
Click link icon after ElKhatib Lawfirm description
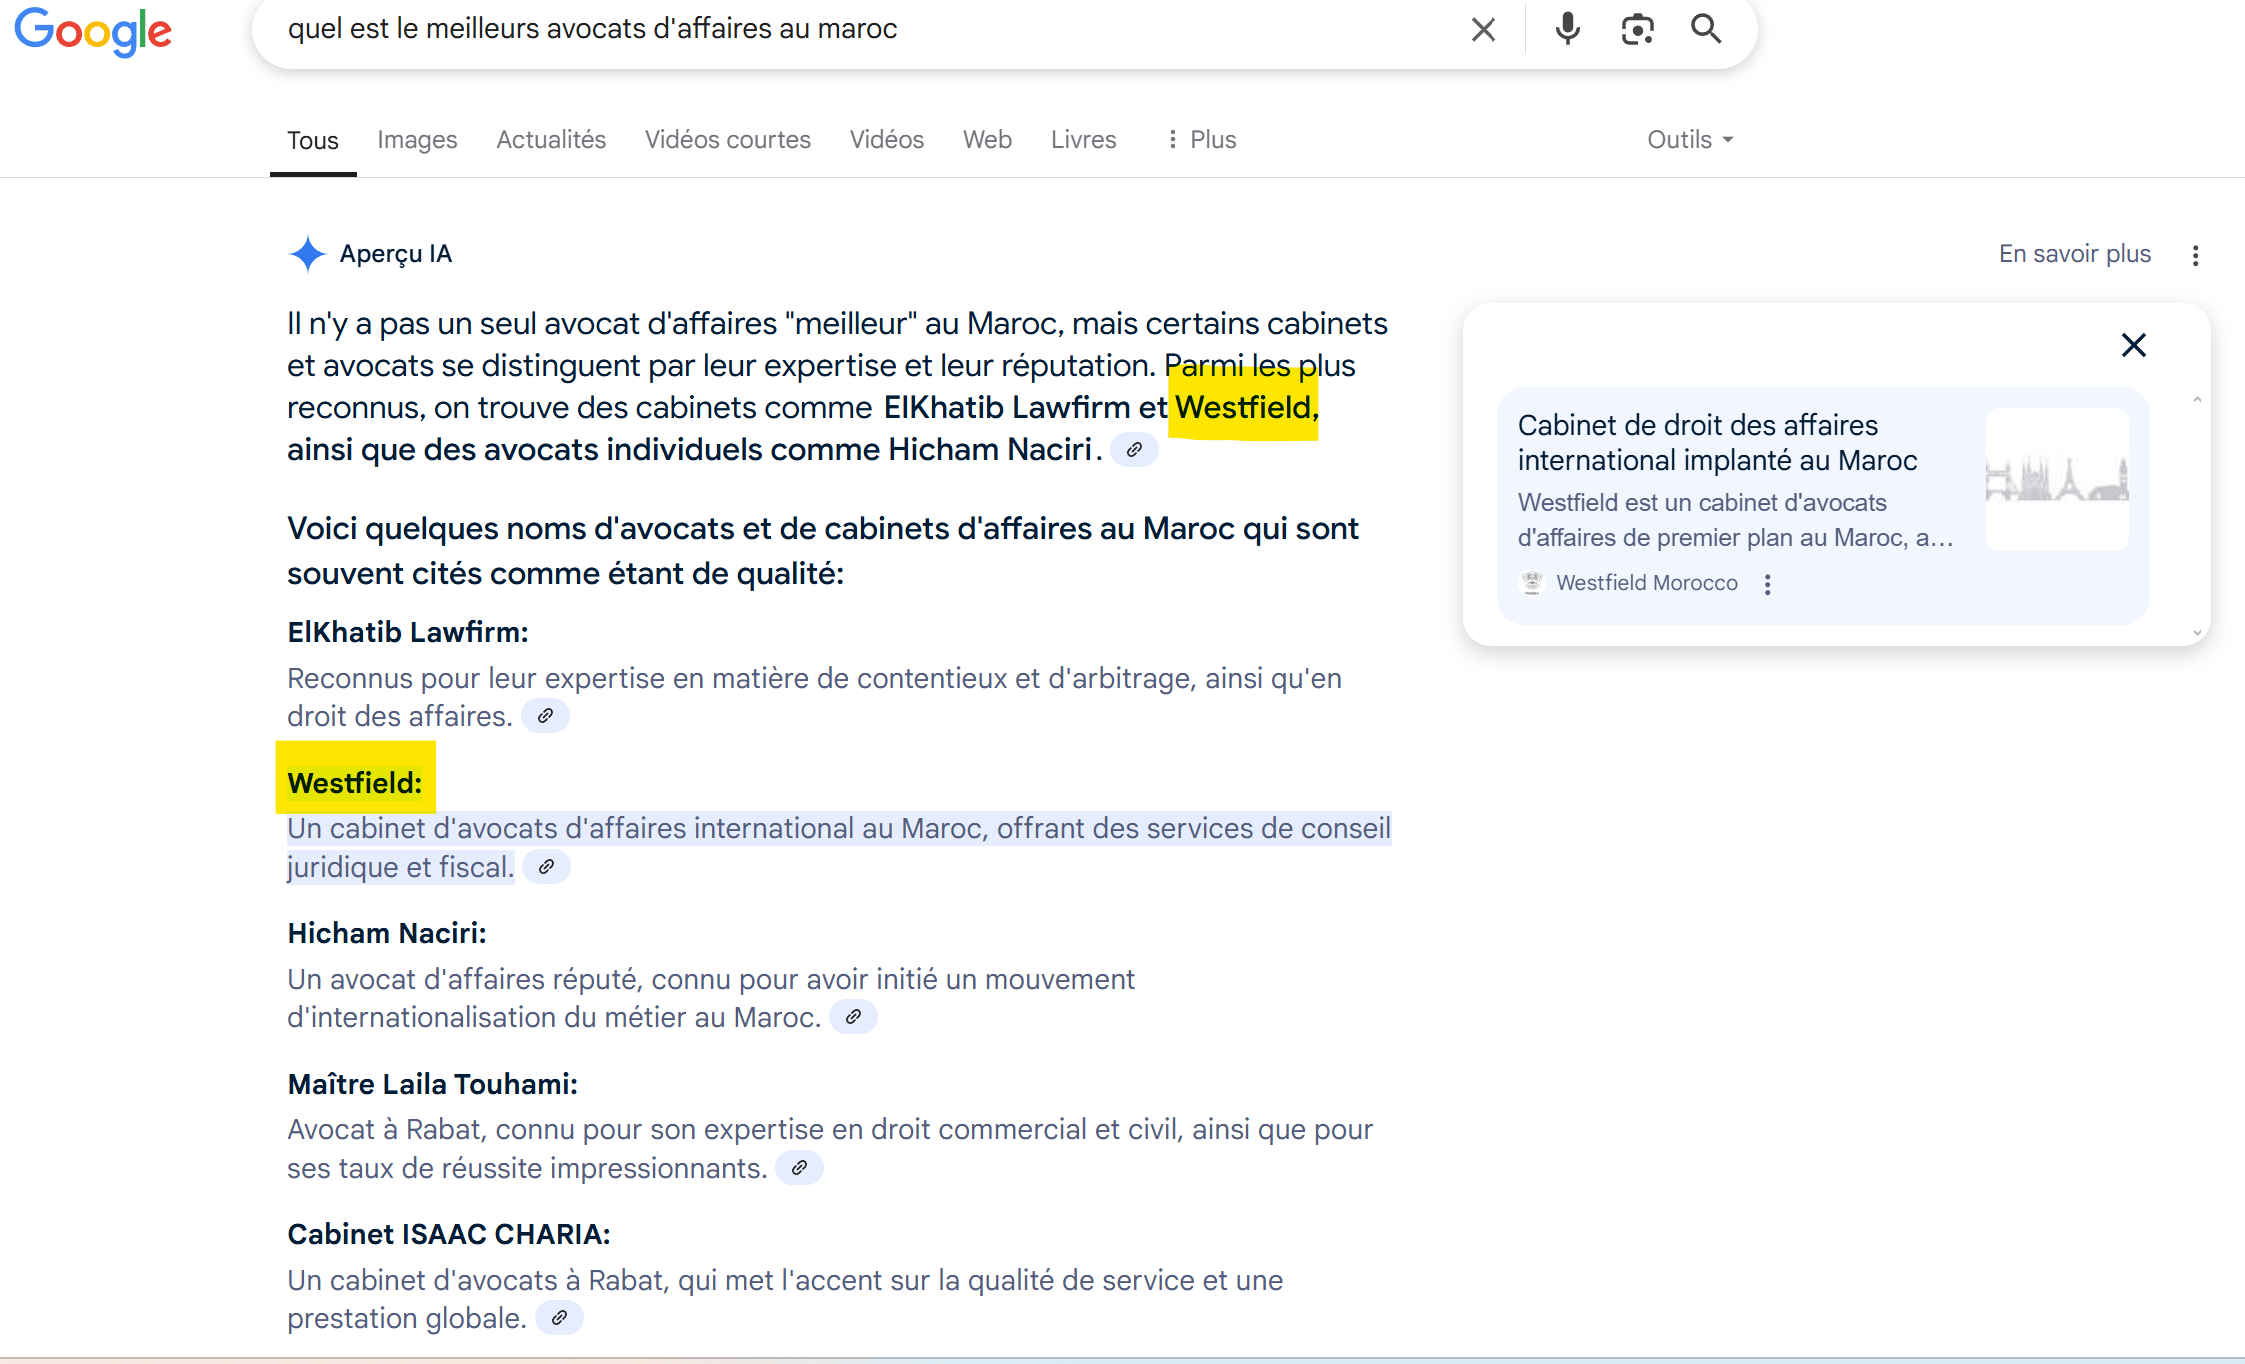pos(545,716)
